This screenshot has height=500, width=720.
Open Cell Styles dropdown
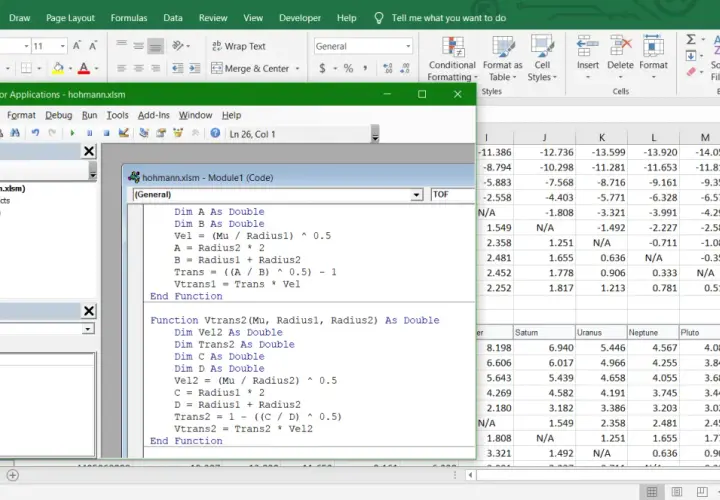(542, 58)
